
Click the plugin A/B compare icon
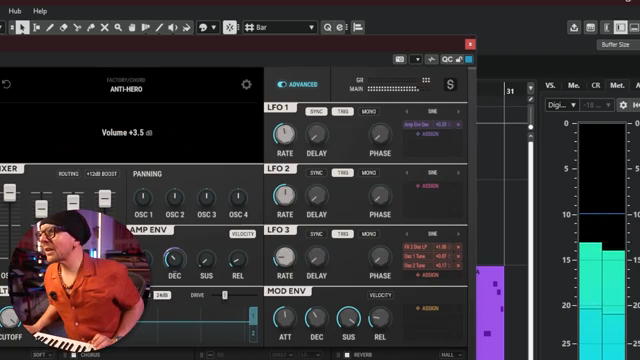click(431, 60)
